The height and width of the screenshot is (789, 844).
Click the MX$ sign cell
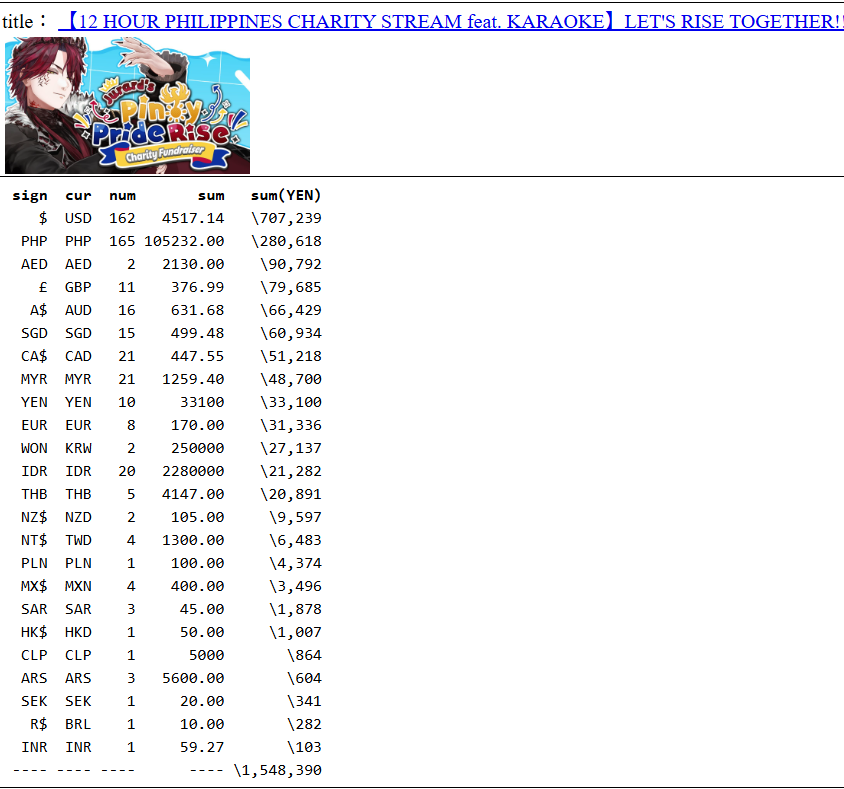click(x=34, y=586)
